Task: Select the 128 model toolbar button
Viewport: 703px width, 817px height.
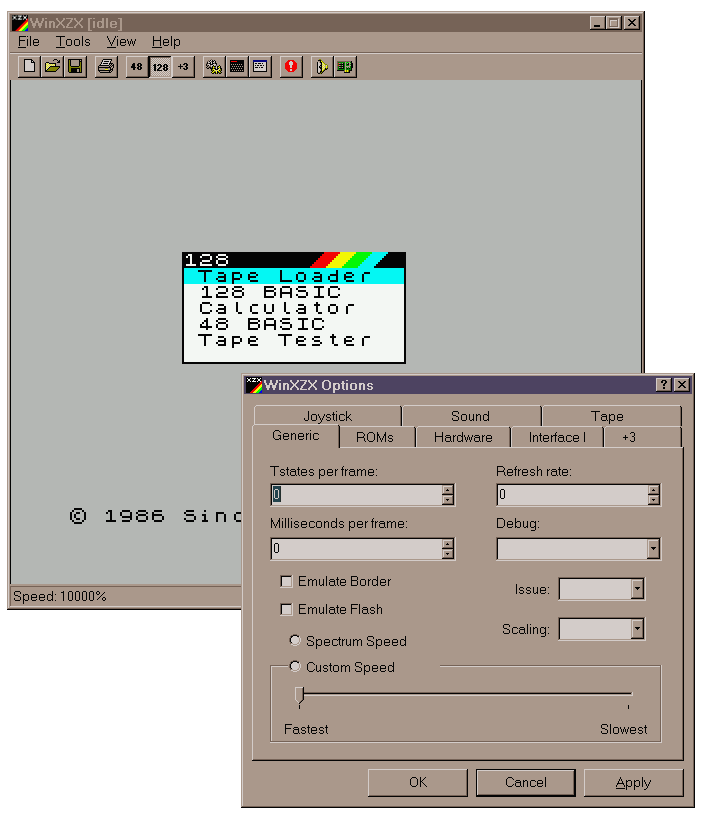Action: (x=160, y=67)
